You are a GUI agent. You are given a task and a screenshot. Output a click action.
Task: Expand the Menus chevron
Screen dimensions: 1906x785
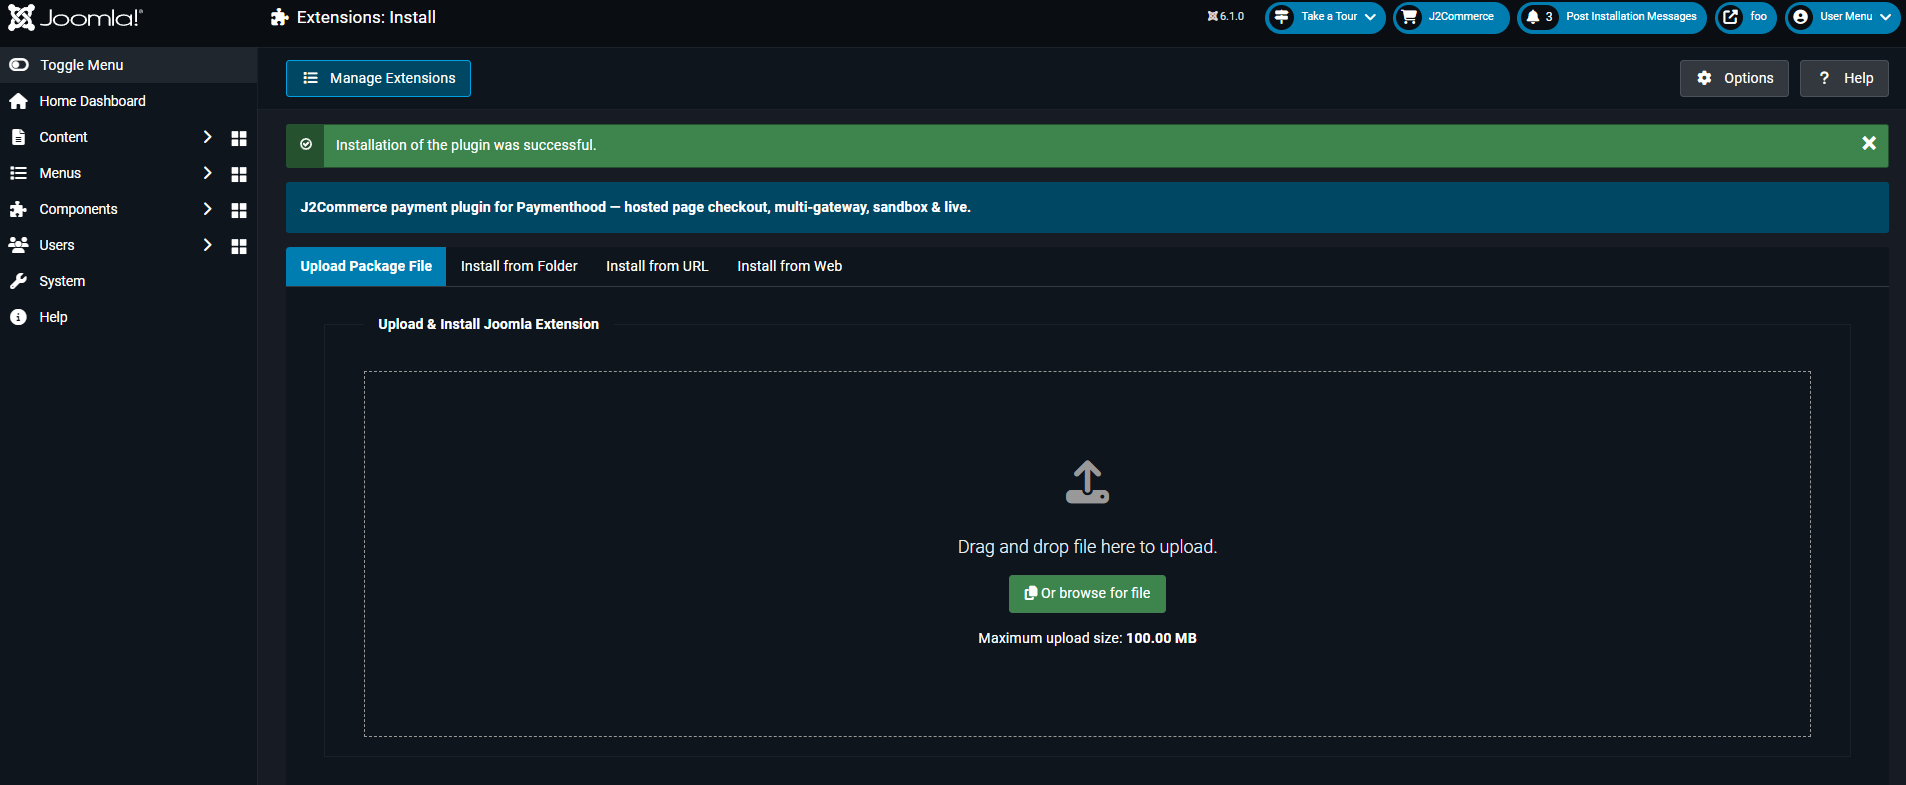click(207, 173)
